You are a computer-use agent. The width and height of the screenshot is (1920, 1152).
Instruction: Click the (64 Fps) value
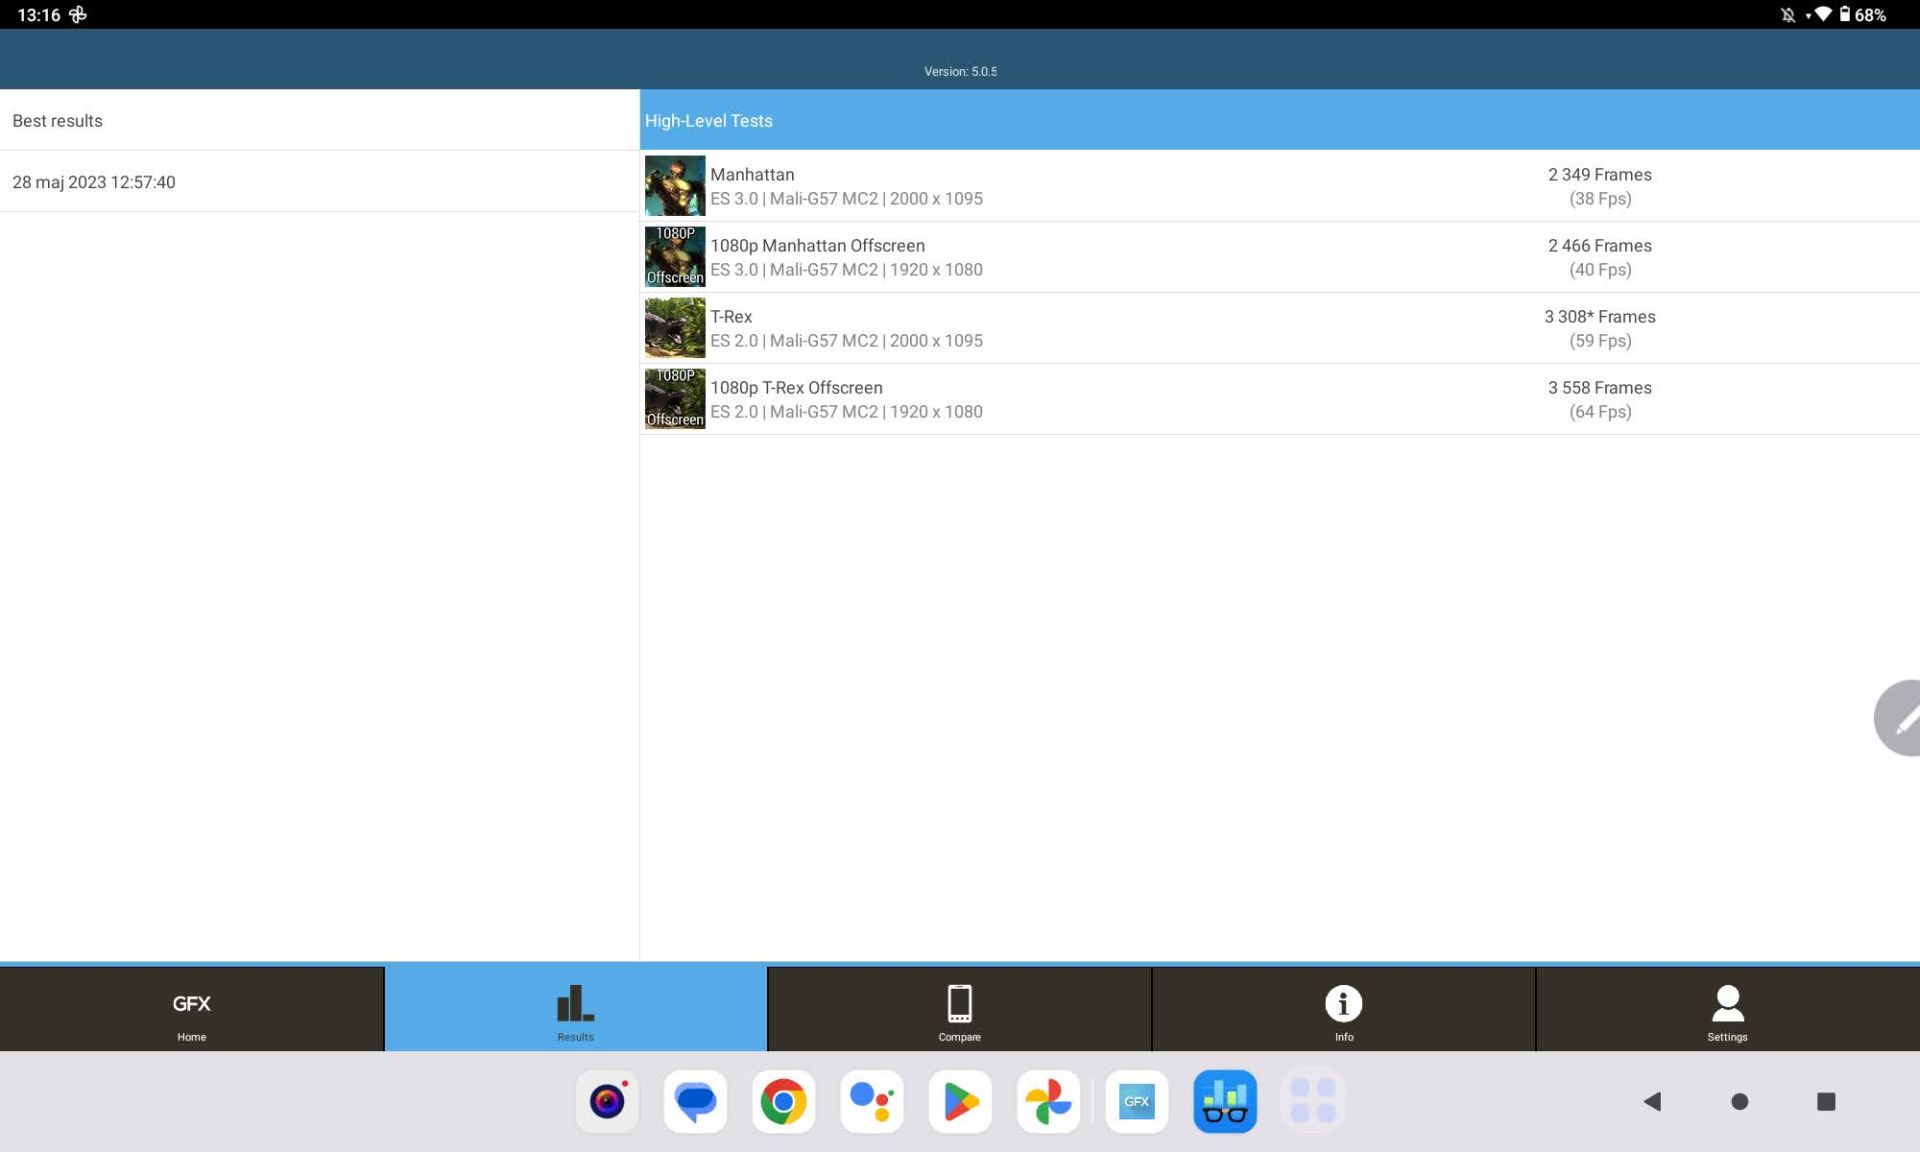1600,411
